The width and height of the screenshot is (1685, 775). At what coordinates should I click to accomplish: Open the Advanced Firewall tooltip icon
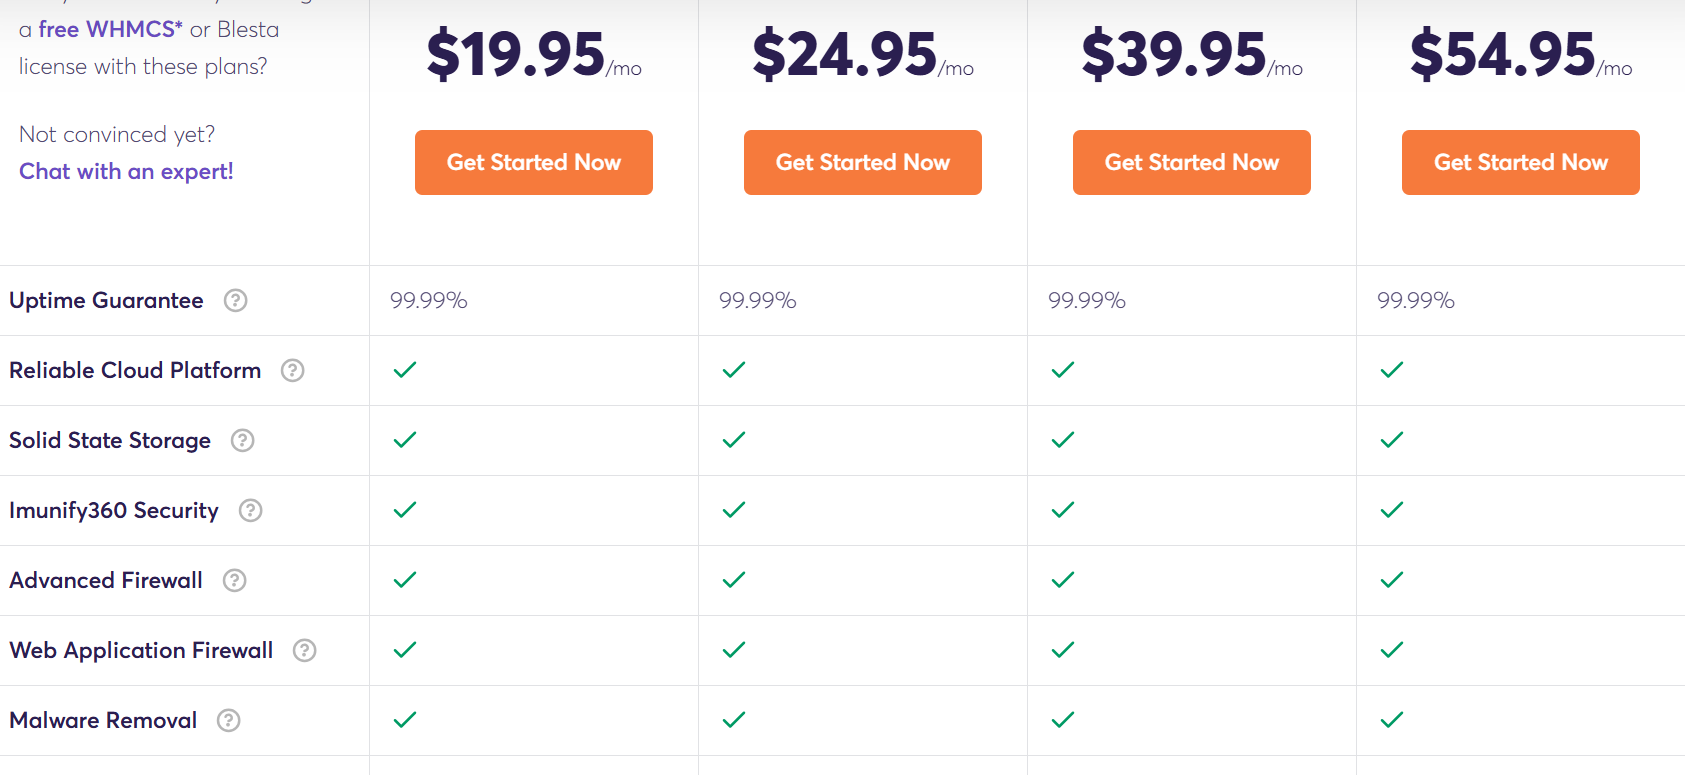(x=234, y=580)
